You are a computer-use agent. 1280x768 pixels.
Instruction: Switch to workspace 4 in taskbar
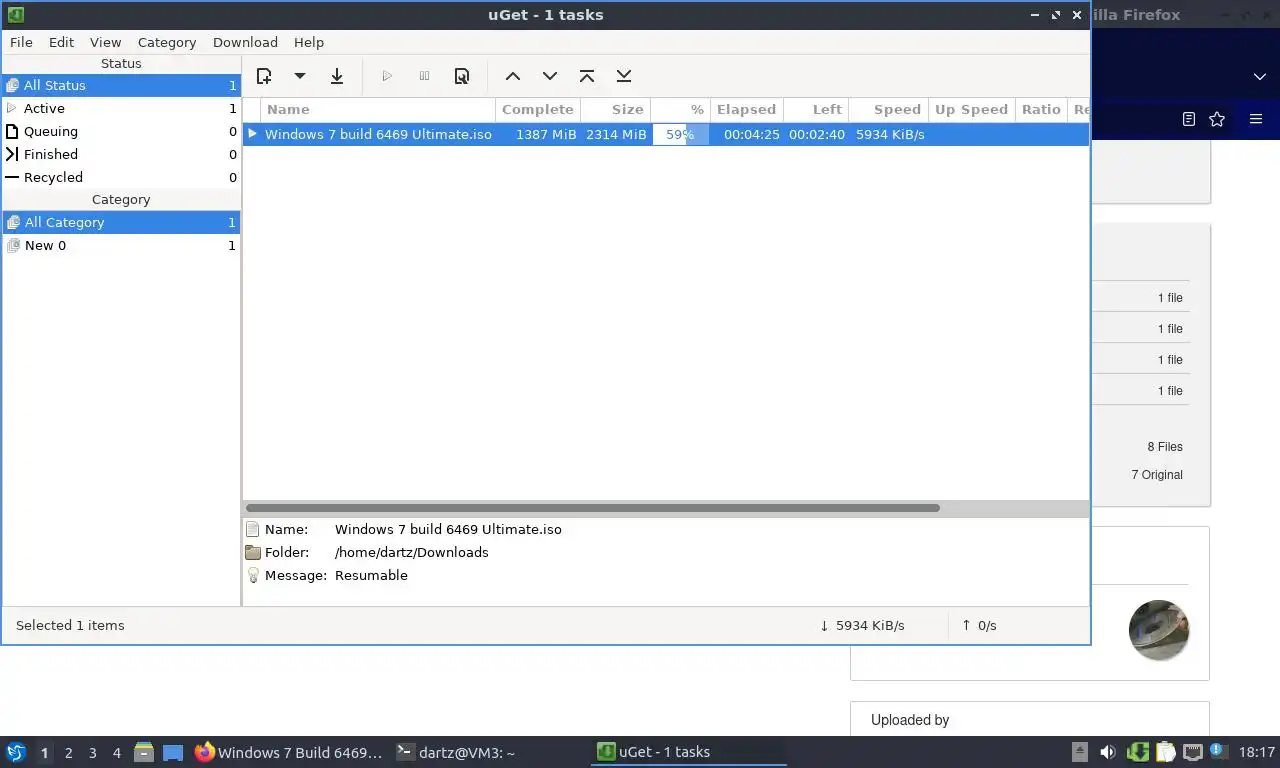[117, 752]
